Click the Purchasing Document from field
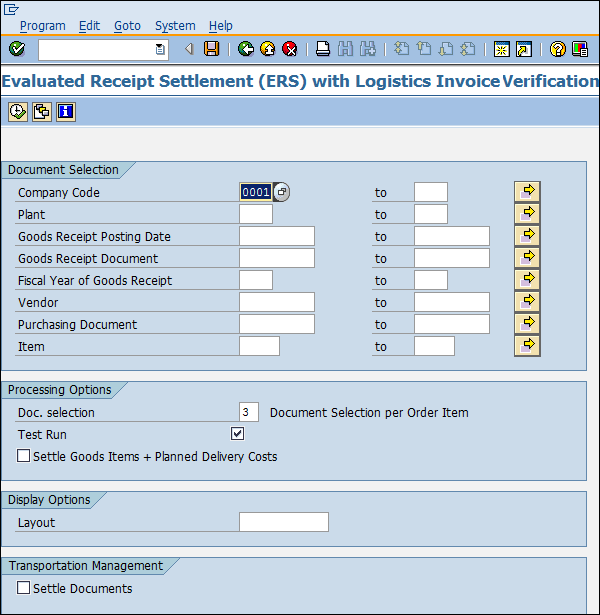The width and height of the screenshot is (600, 615). (x=277, y=324)
